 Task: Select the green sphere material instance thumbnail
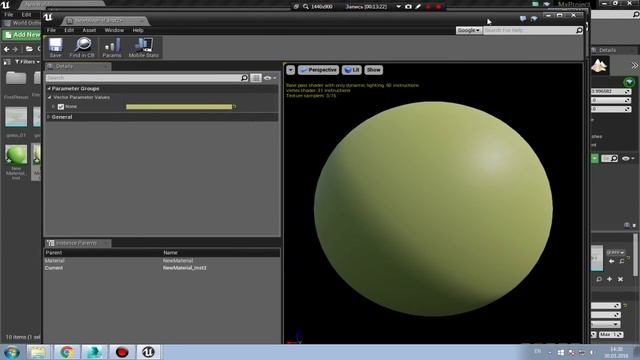16,156
